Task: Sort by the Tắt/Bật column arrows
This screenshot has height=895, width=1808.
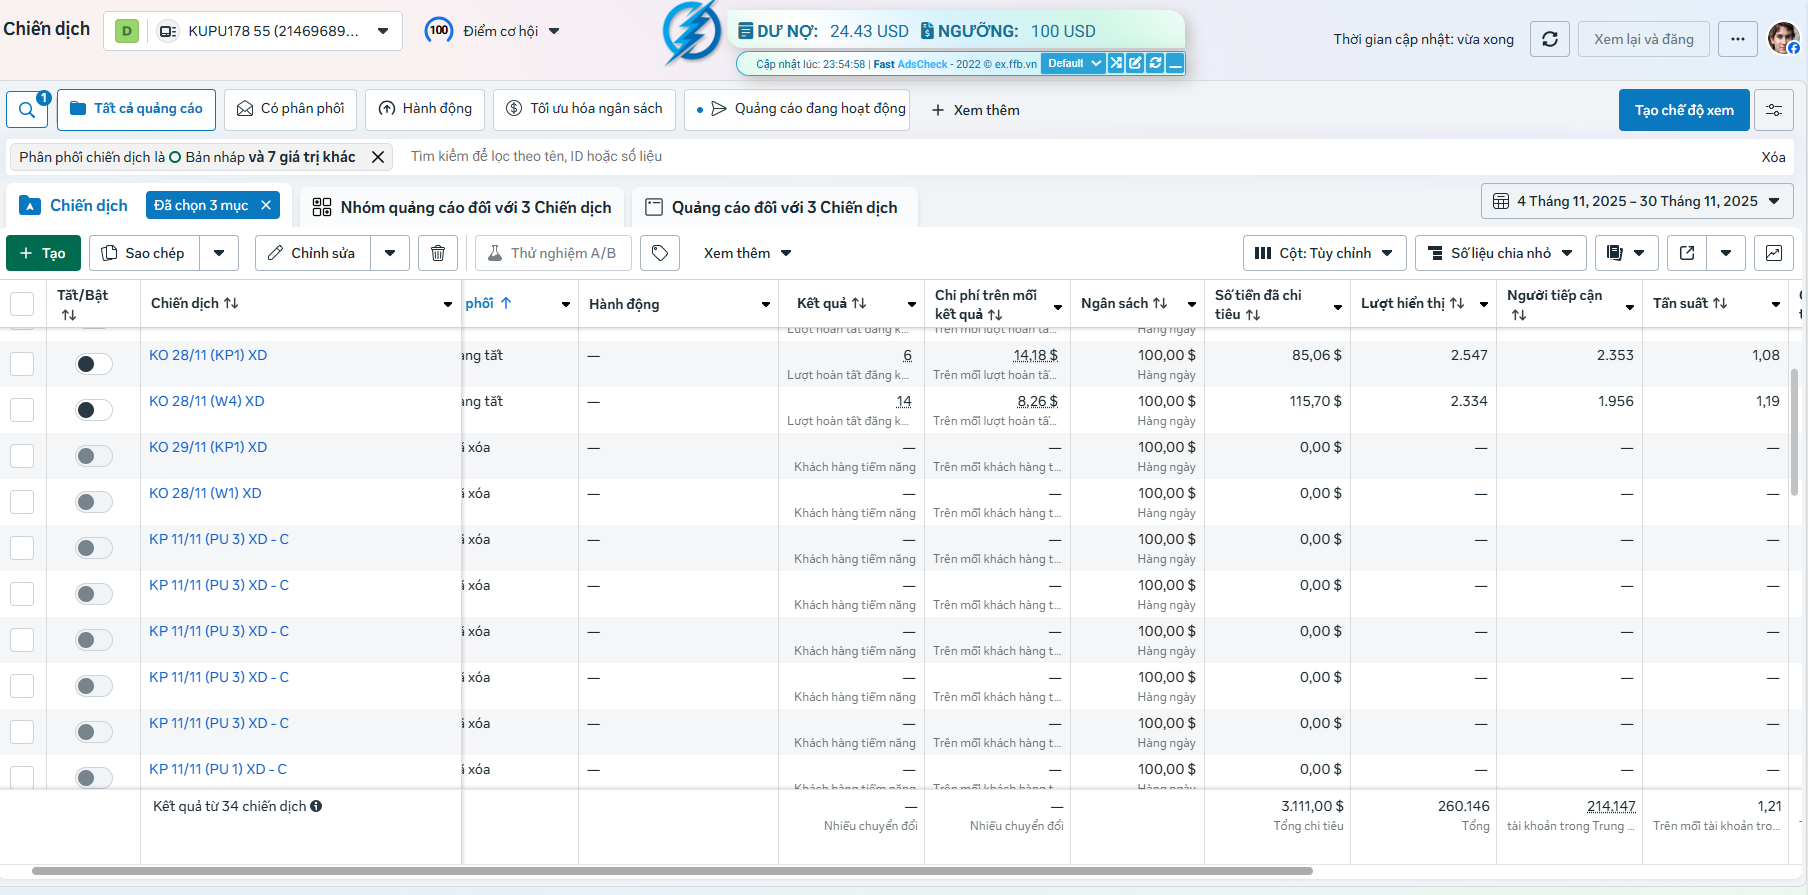Action: [69, 315]
